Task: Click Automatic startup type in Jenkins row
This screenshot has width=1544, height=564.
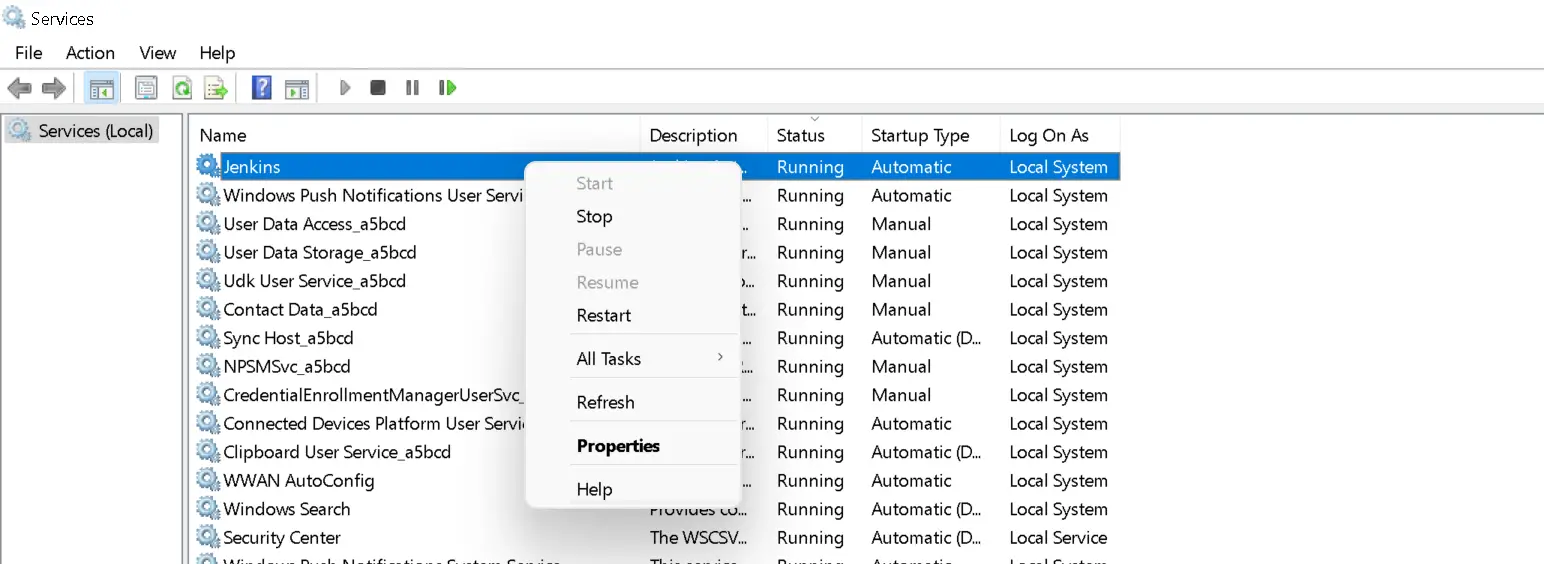Action: (911, 166)
